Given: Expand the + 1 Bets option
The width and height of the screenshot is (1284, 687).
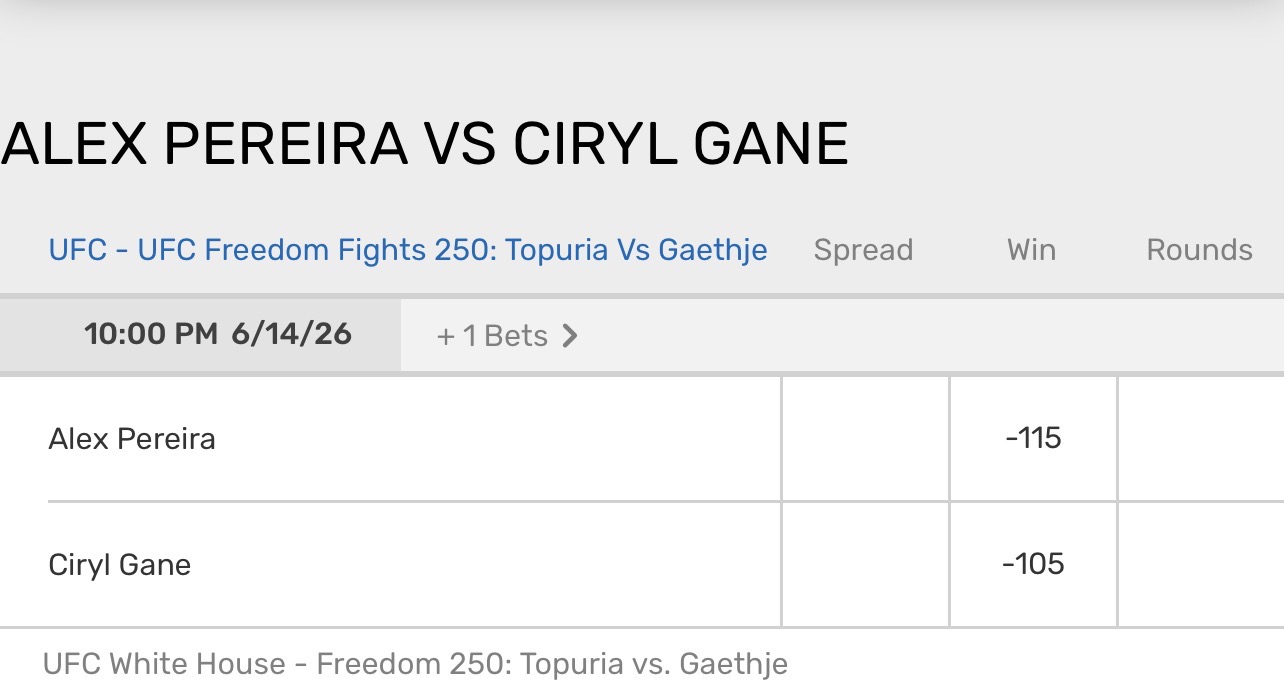Looking at the screenshot, I should click(x=492, y=336).
